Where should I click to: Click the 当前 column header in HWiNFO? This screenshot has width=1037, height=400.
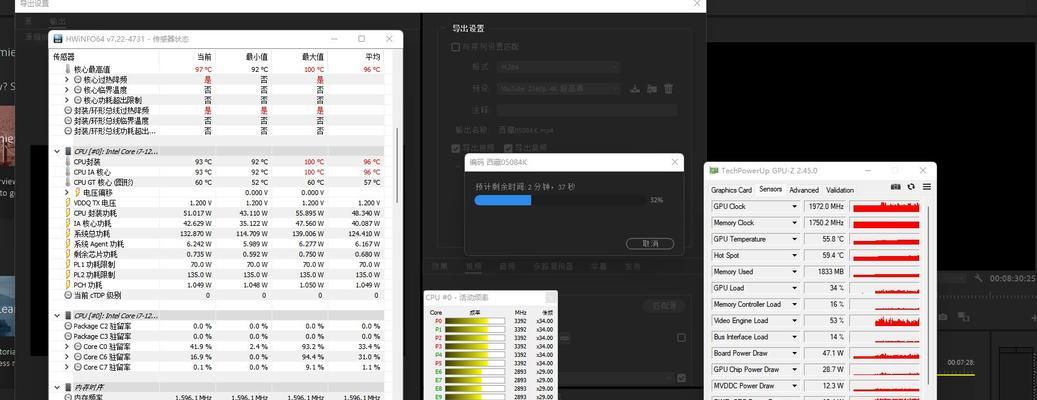coord(204,57)
